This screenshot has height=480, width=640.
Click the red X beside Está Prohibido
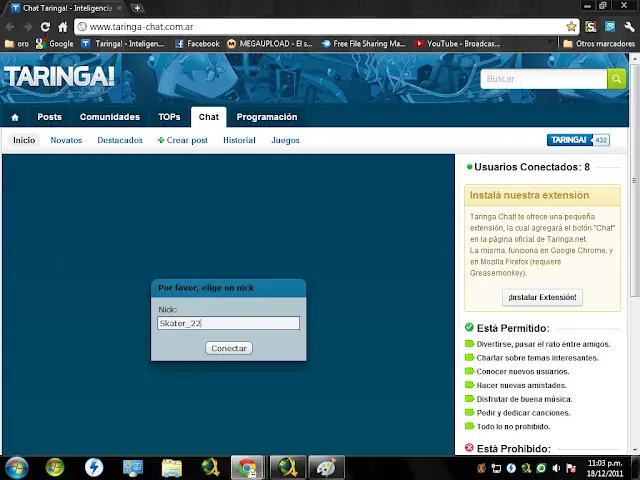pyautogui.click(x=469, y=448)
